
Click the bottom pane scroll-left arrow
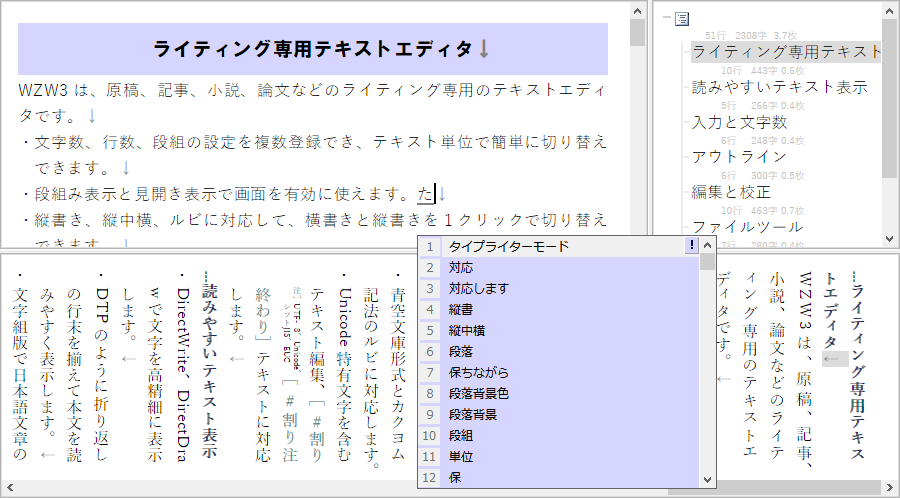tap(9, 488)
